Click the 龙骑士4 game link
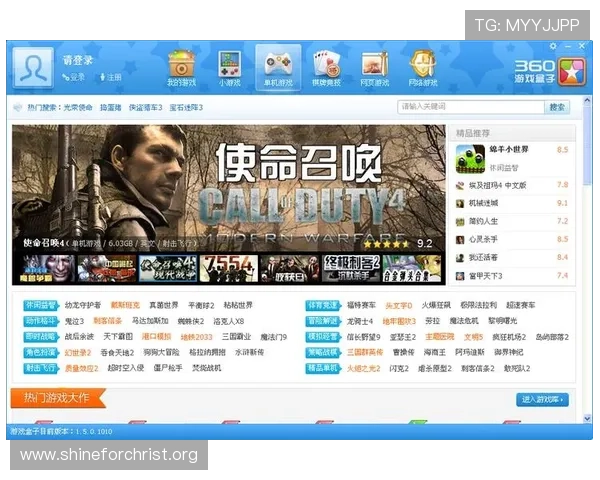Screen dimensions: 600x480 [360, 321]
